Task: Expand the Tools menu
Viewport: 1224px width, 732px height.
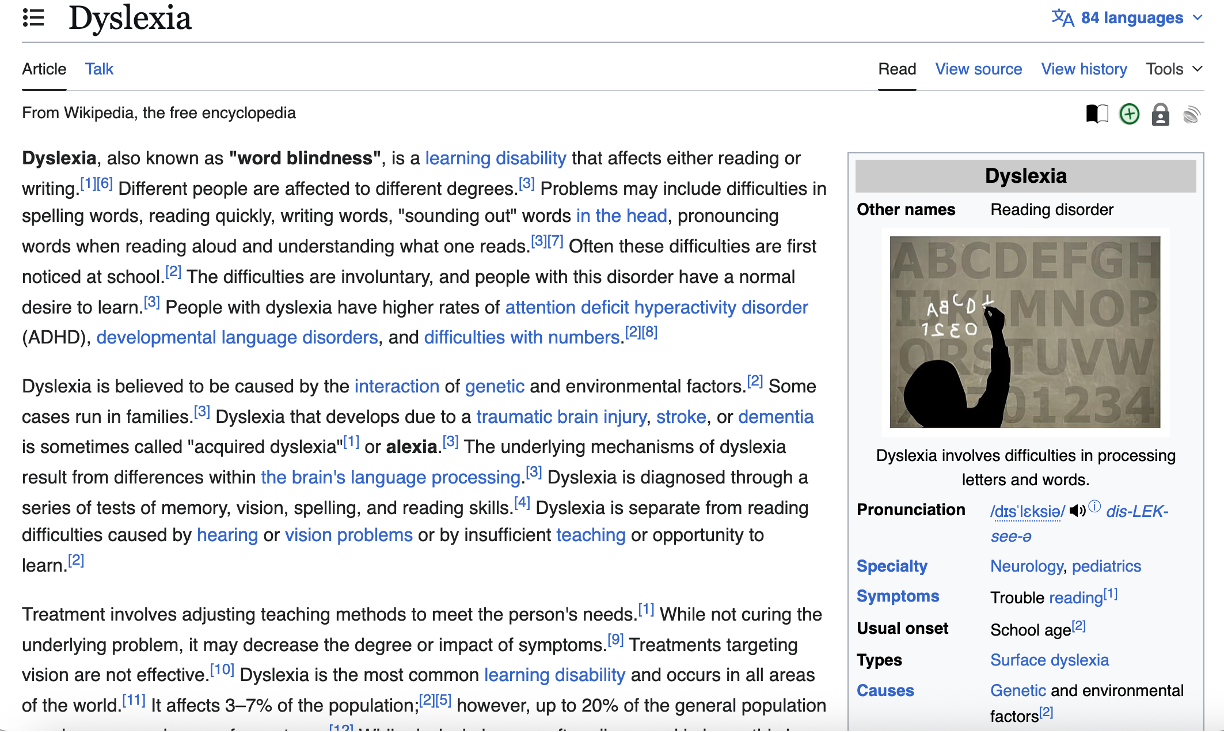Action: (x=1174, y=69)
